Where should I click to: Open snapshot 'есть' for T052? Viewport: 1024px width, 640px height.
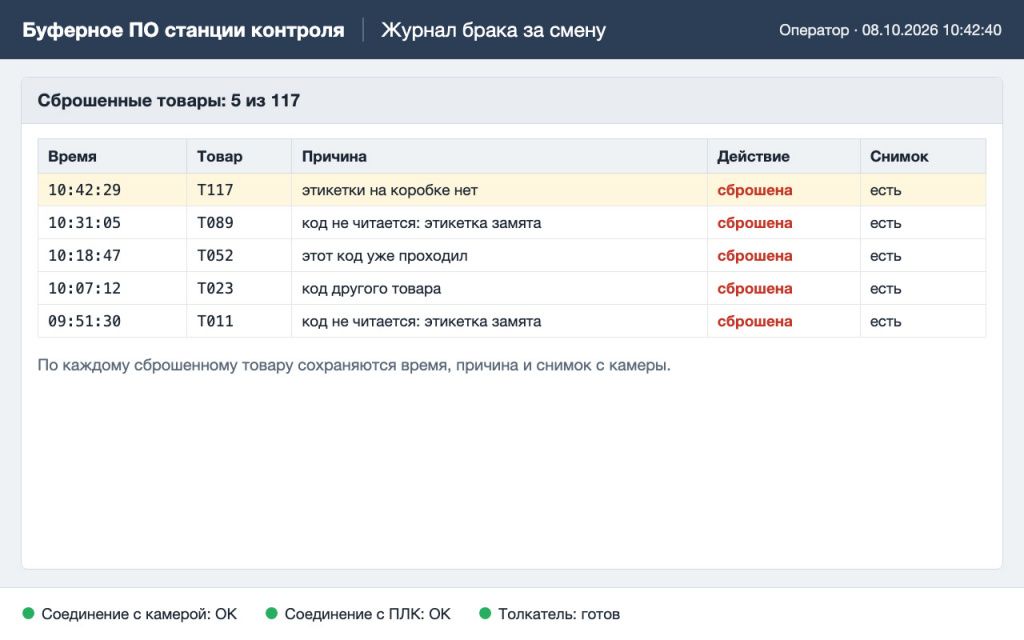point(886,255)
